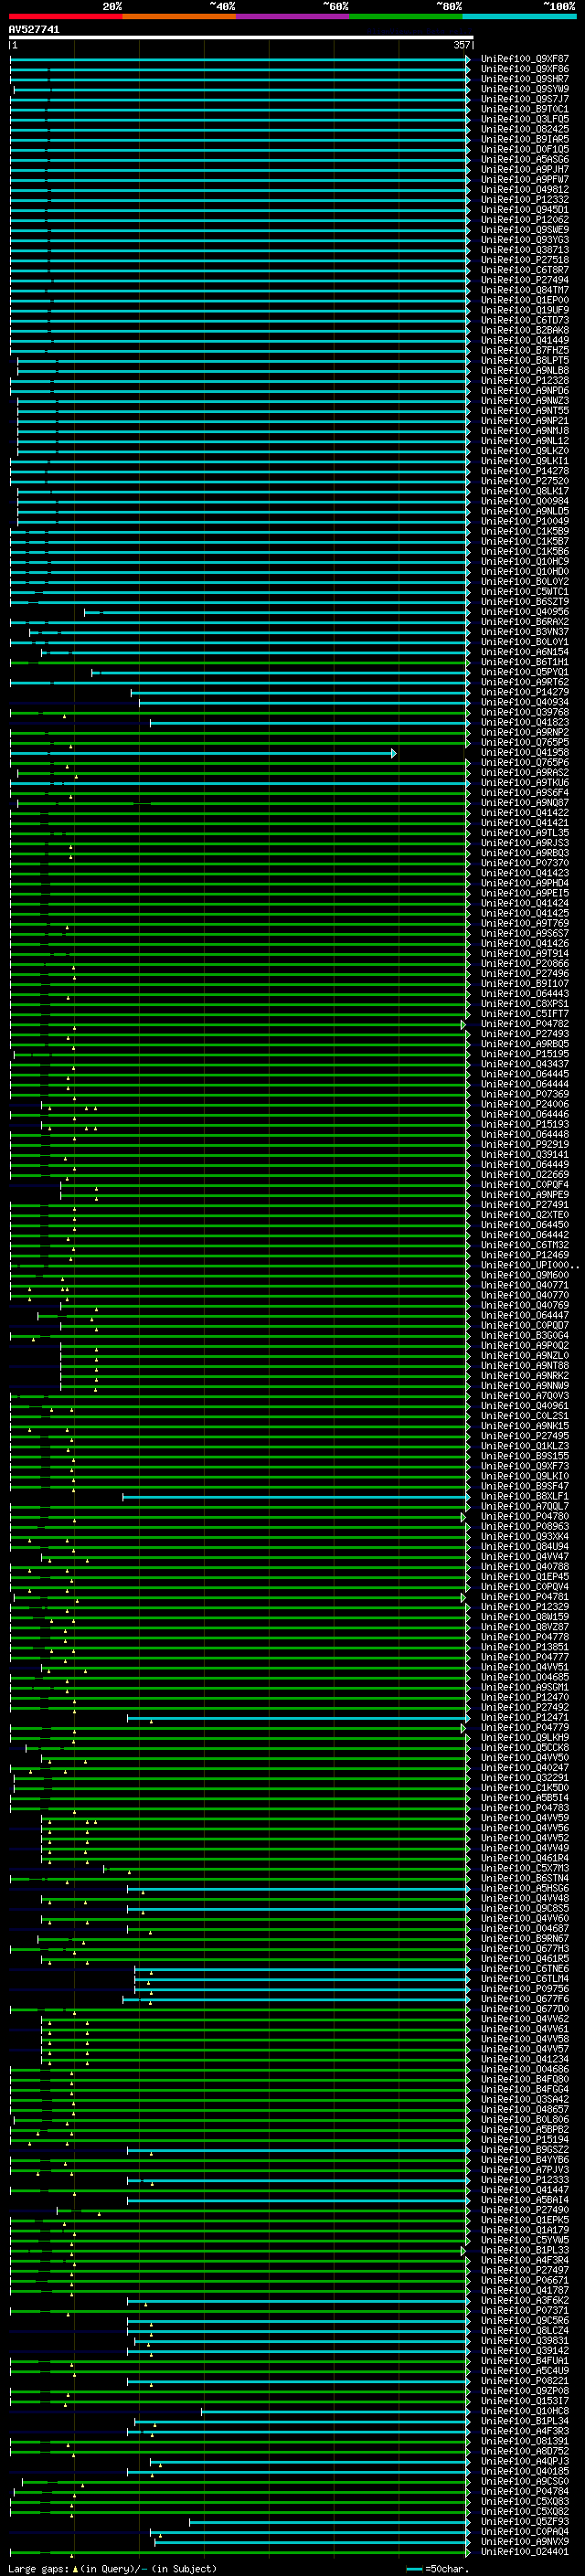The image size is (585, 2576).
Task: Open the UniRef100_Q9XF87 entry
Action: pos(525,59)
